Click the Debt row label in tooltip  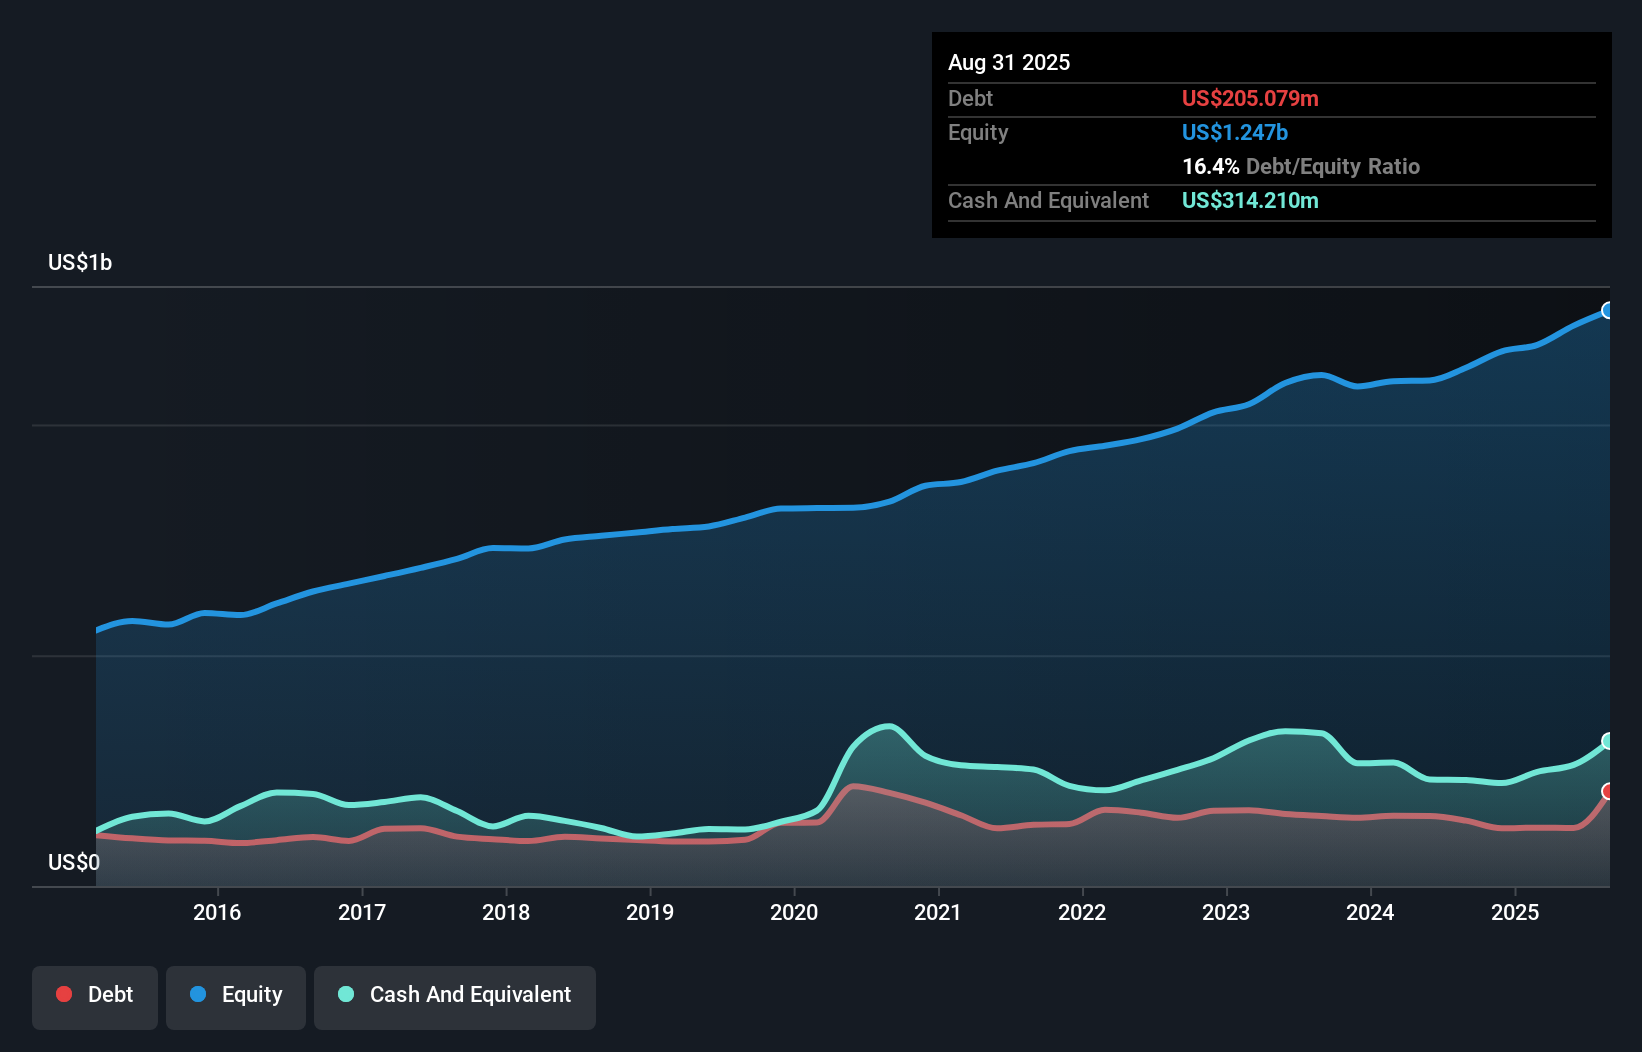(970, 98)
